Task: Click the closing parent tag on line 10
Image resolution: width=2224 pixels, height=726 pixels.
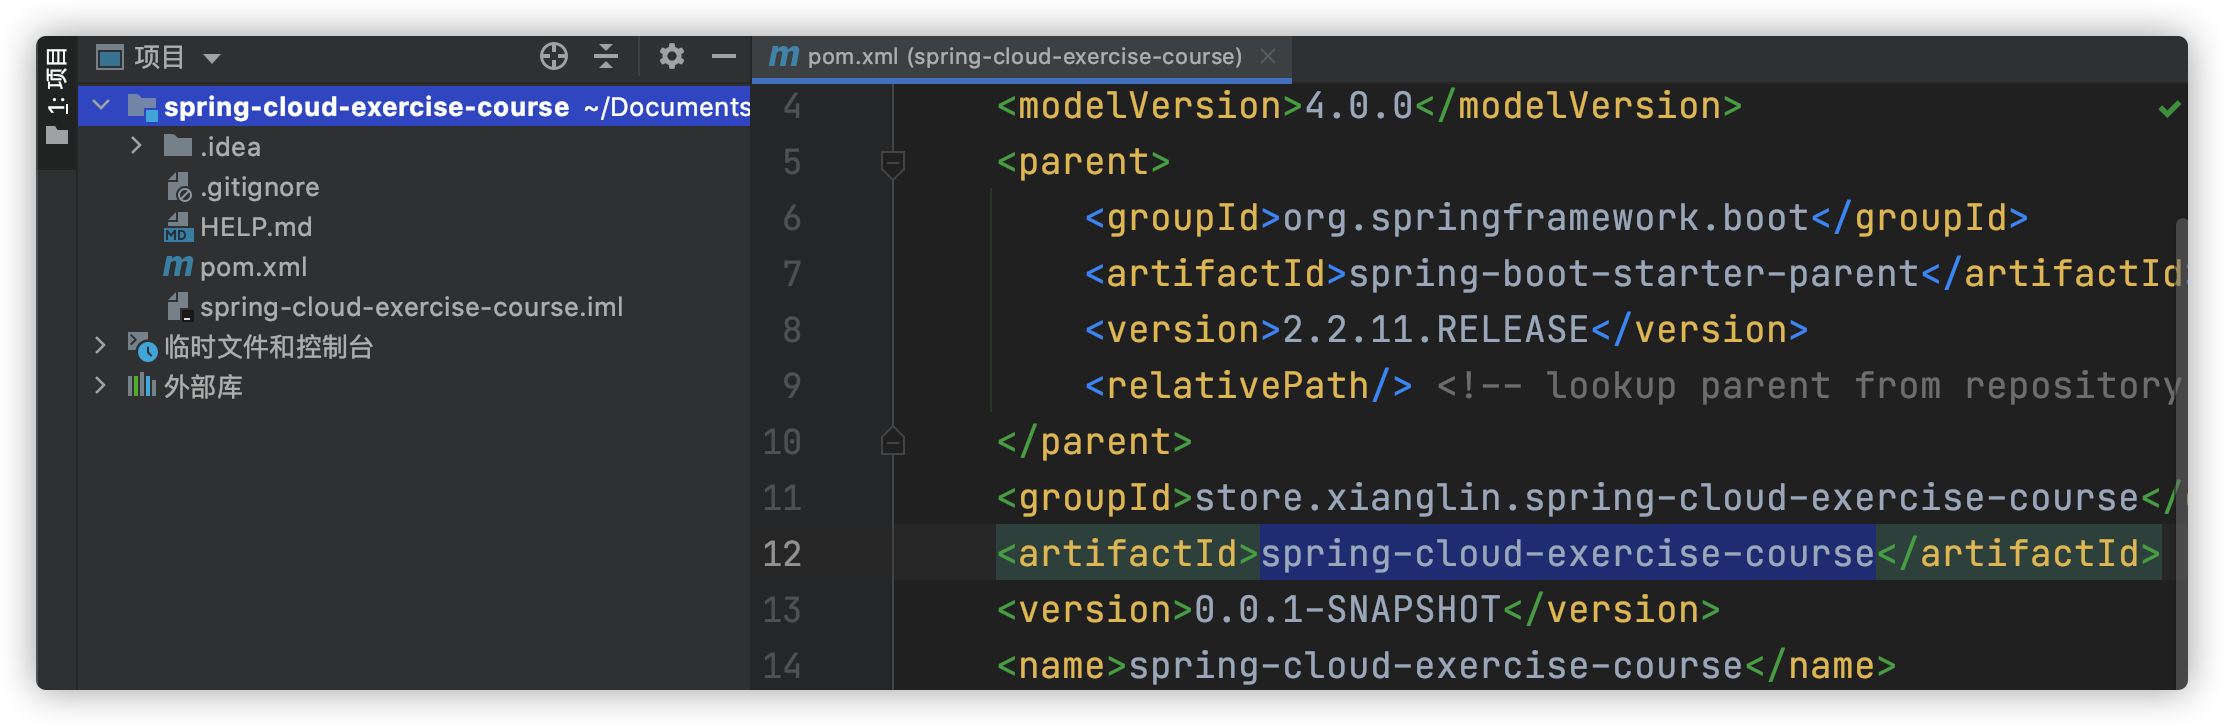Action: (x=1094, y=442)
